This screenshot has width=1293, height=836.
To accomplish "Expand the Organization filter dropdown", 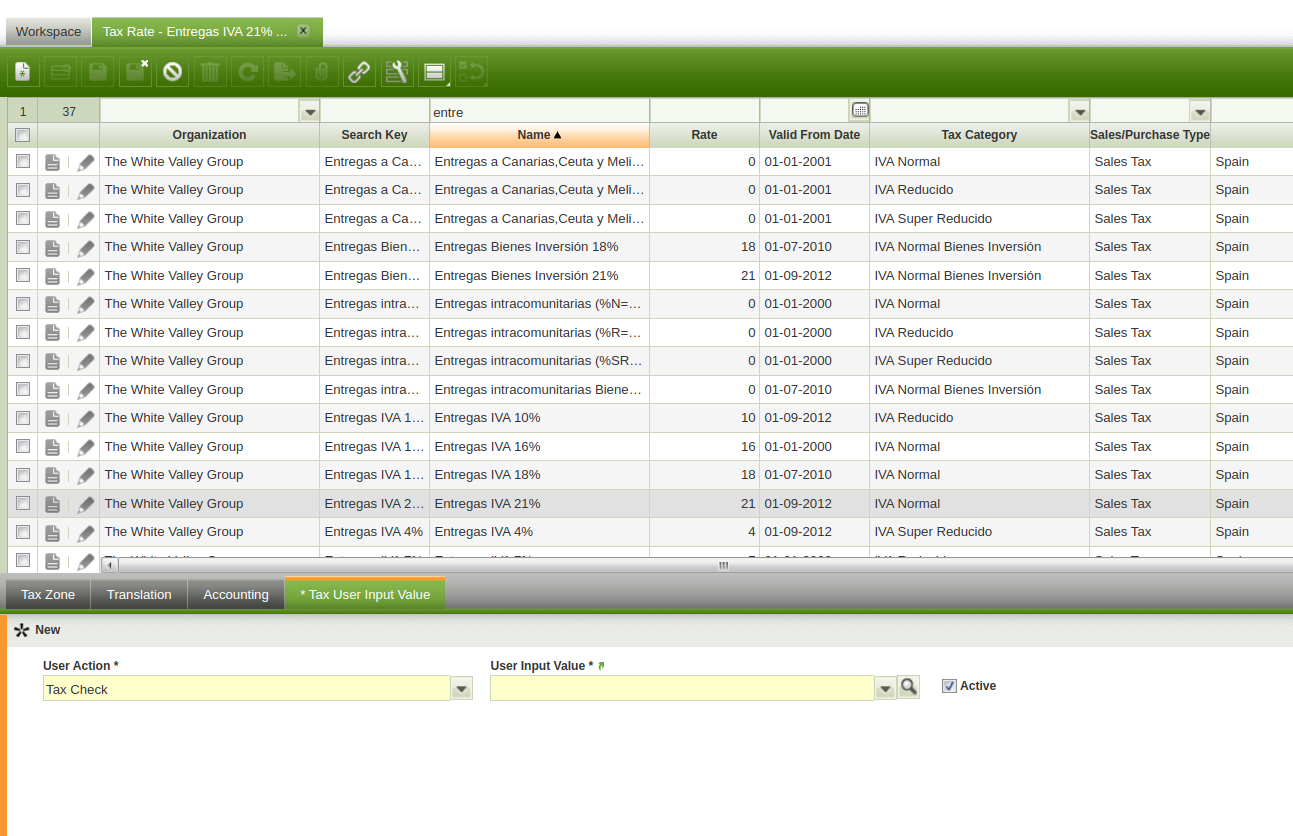I will tap(310, 111).
